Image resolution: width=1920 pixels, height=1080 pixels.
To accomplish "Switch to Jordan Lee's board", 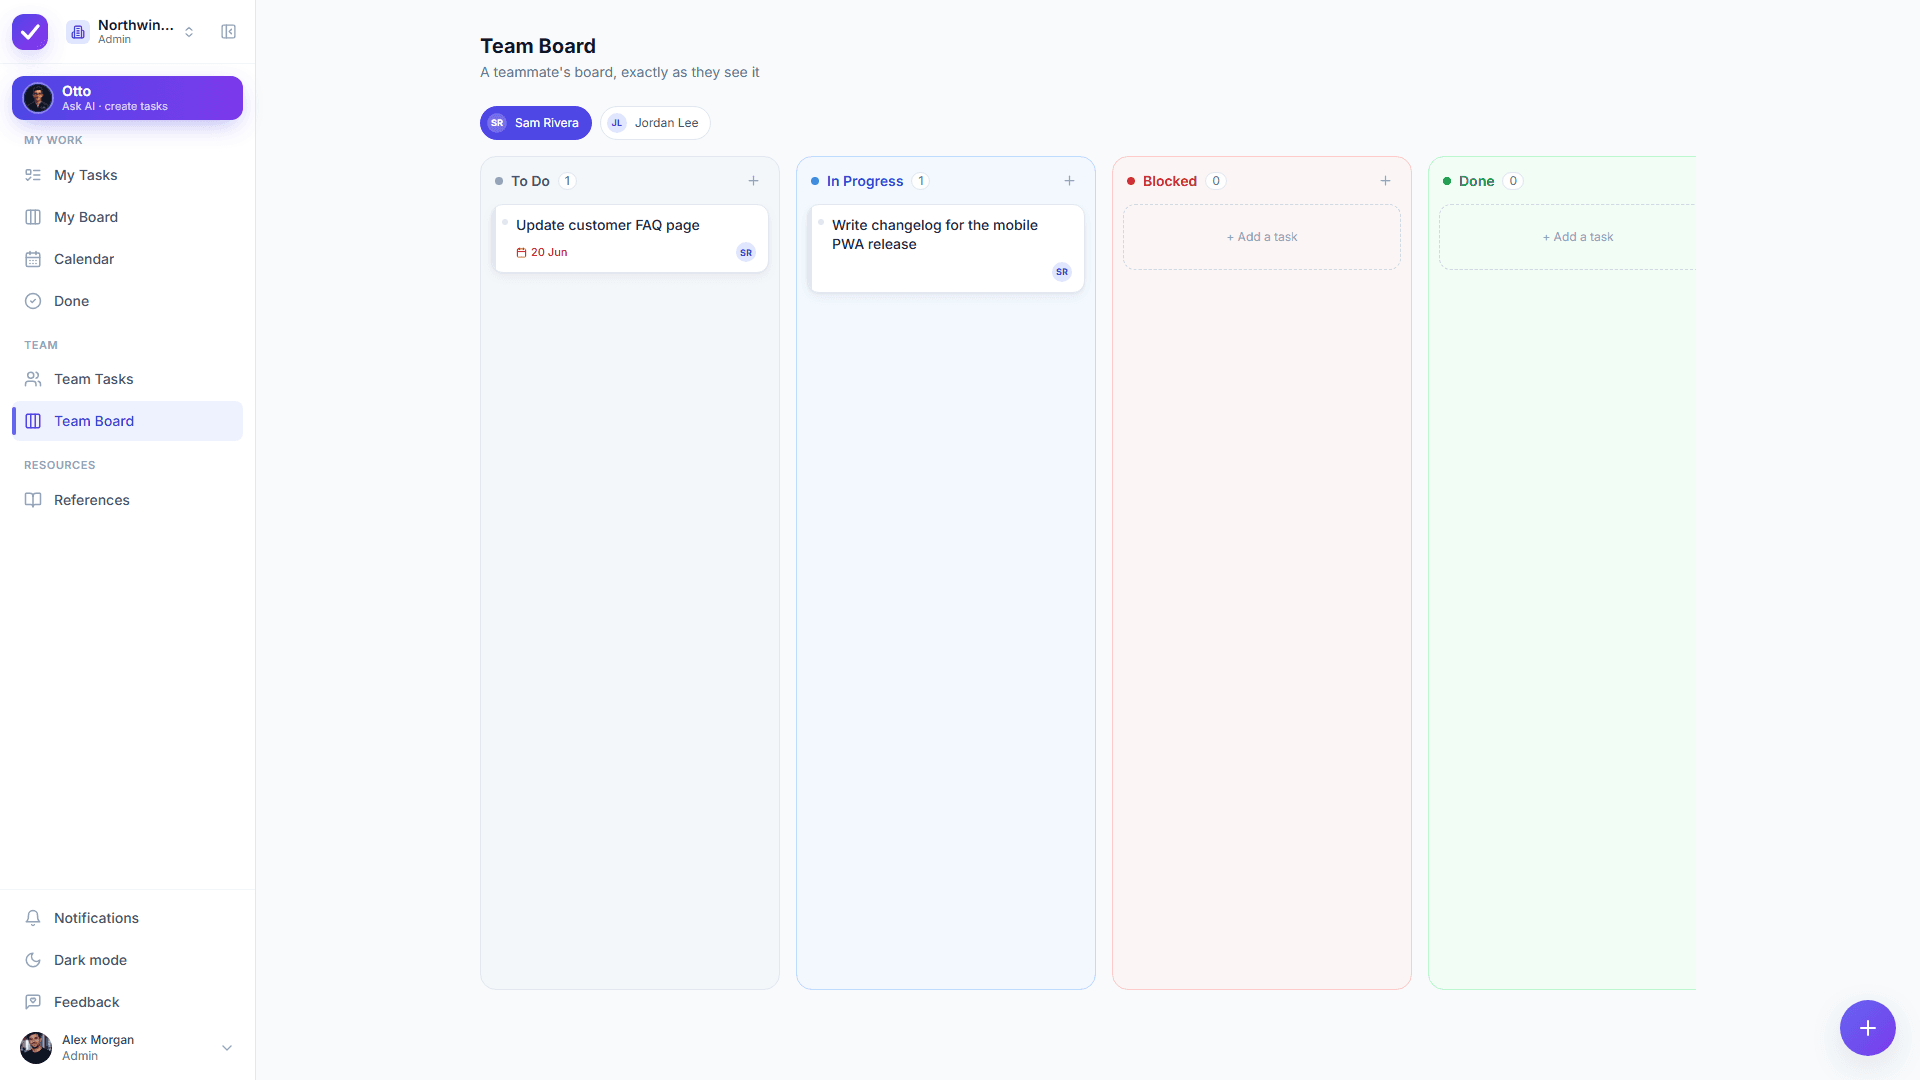I will 655,123.
